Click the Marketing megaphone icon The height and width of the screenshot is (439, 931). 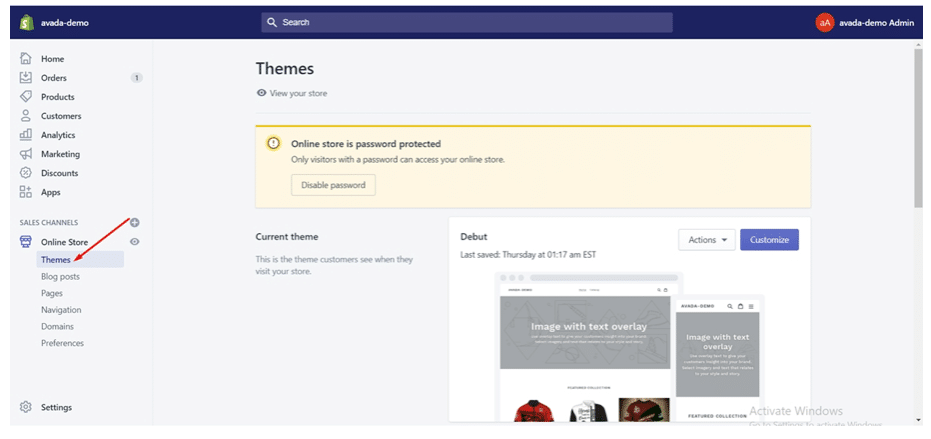[26, 154]
